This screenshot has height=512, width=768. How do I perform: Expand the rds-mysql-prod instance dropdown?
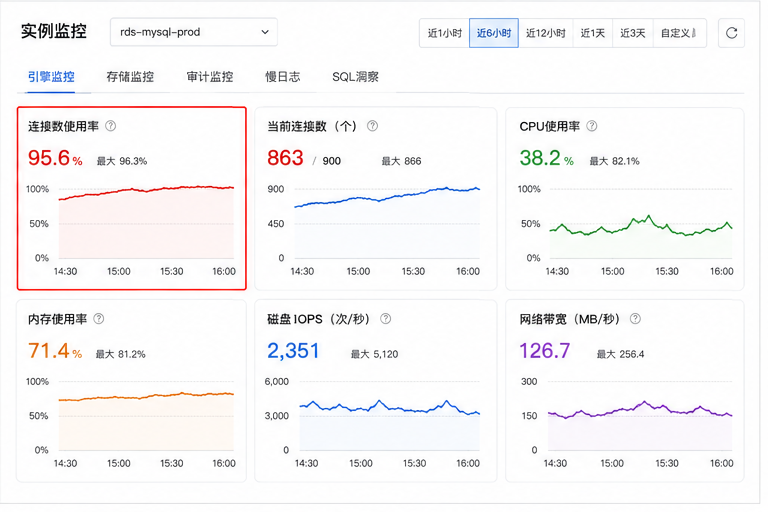[x=194, y=32]
